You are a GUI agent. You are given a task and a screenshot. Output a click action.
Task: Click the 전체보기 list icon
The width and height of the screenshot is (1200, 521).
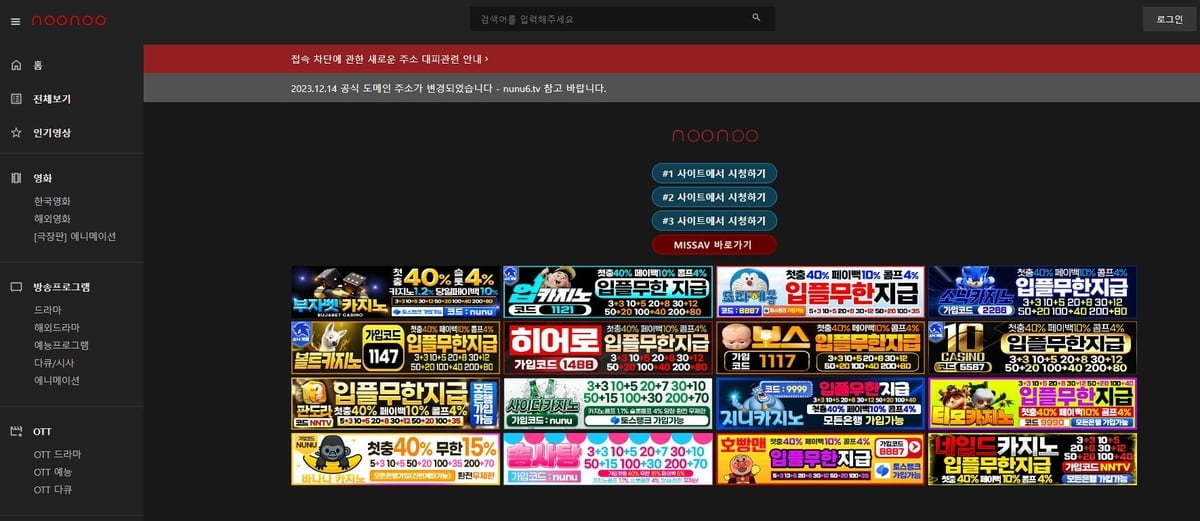(x=15, y=99)
